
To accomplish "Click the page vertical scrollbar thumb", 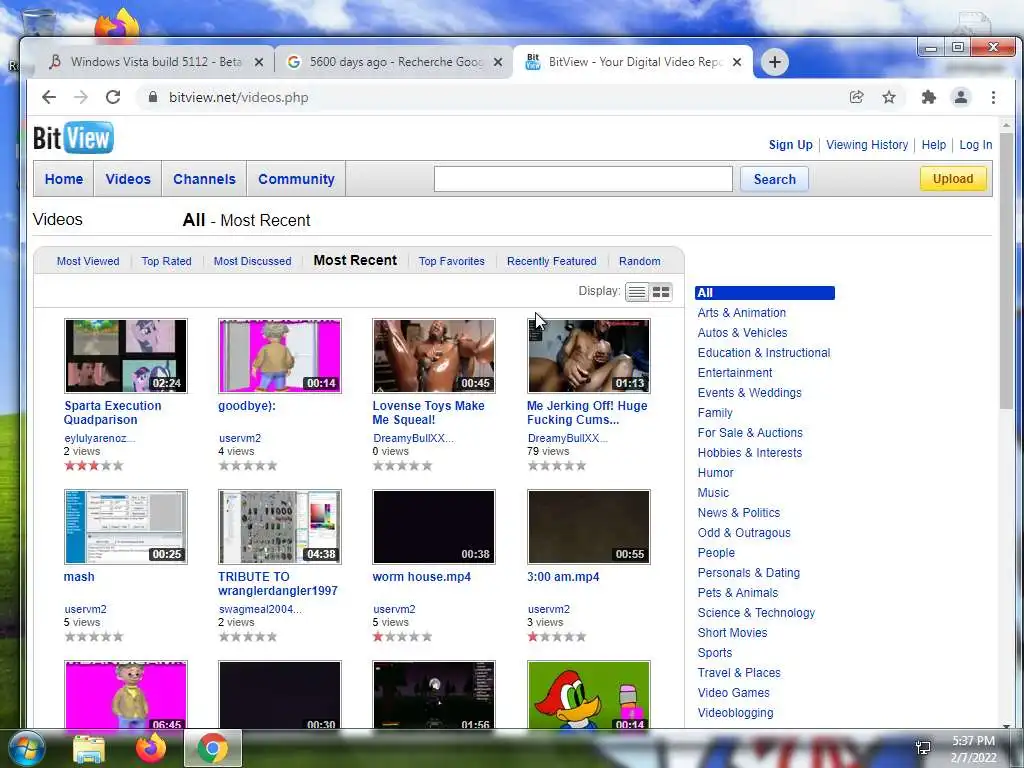I will click(1006, 271).
